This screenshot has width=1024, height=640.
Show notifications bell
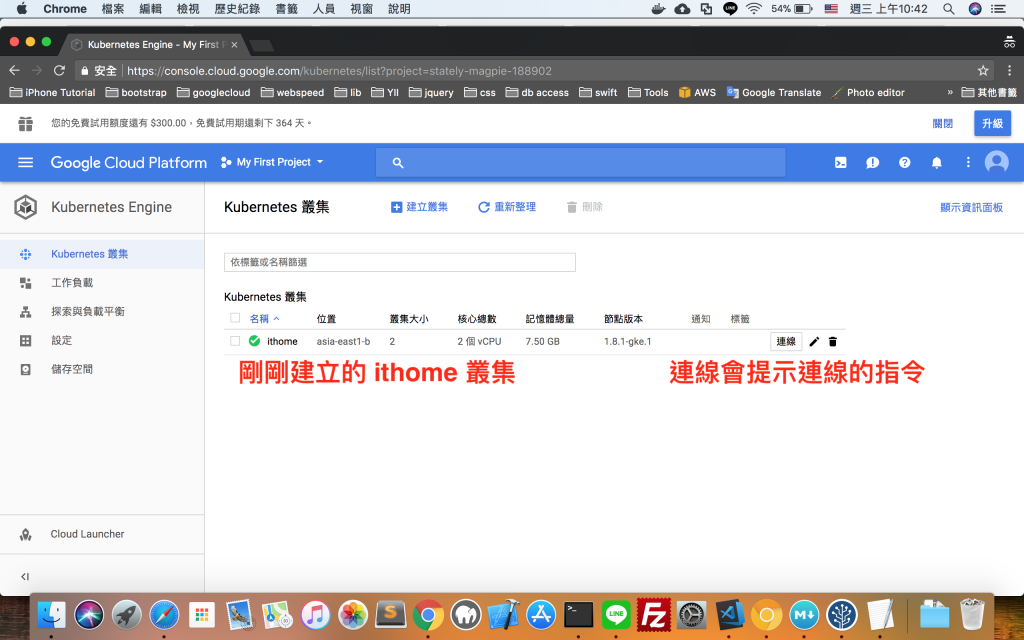click(936, 163)
